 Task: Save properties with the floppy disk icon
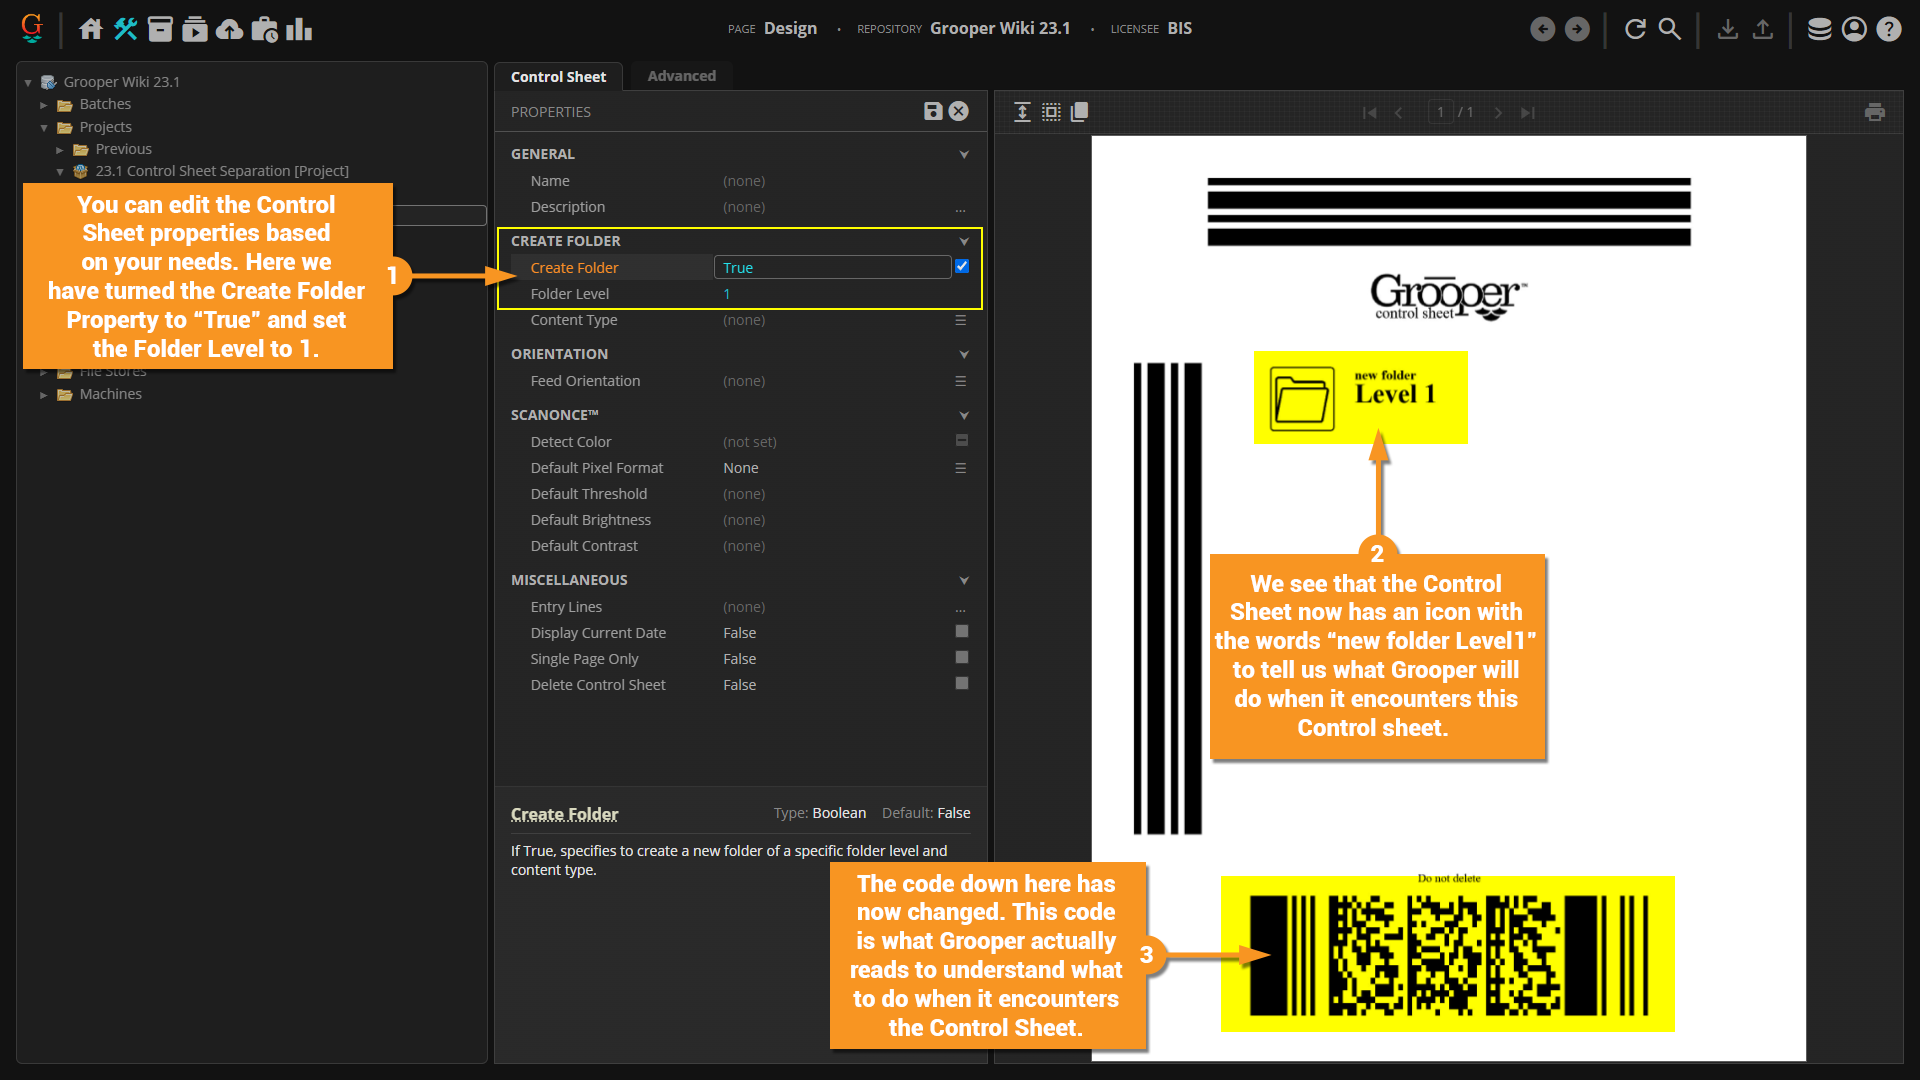(932, 111)
